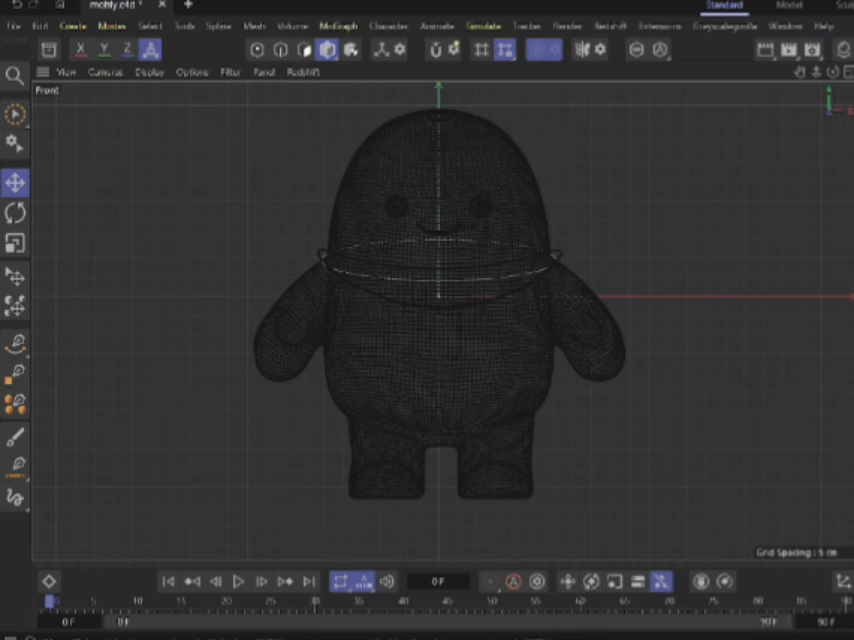The image size is (854, 640).
Task: Select the Scale tool
Action: (x=15, y=243)
